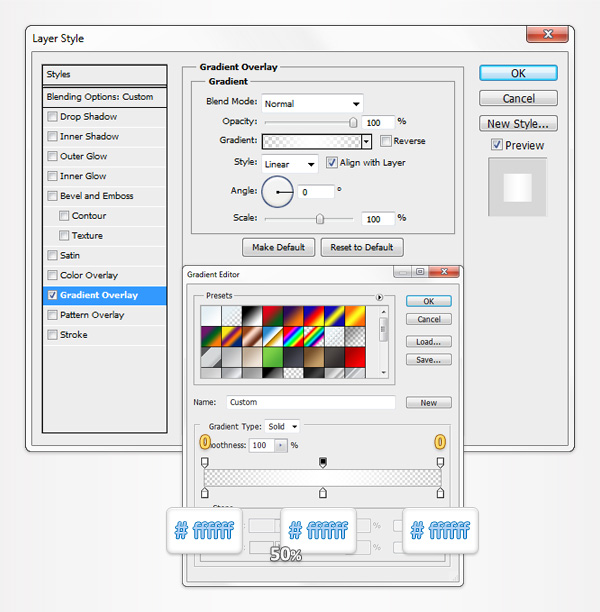Open the gradient presets flyout menu arrow
This screenshot has height=612, width=600.
[x=379, y=297]
